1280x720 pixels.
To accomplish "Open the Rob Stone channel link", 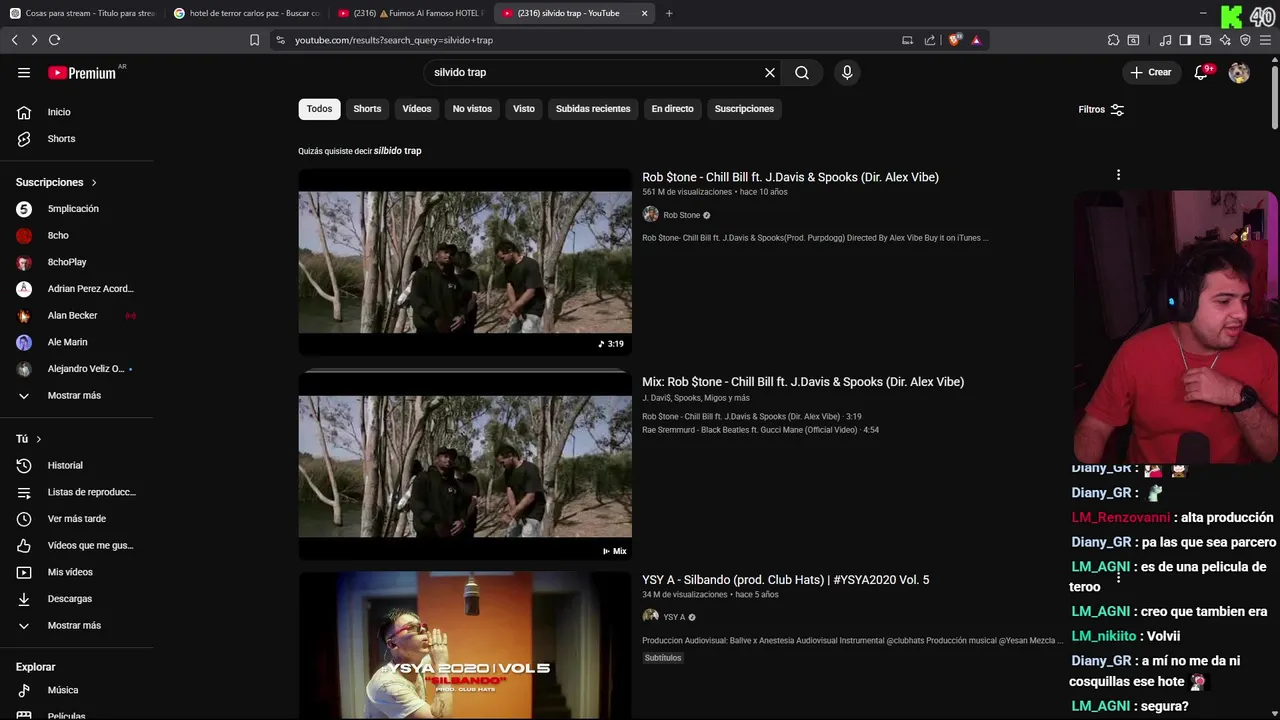I will tap(681, 215).
